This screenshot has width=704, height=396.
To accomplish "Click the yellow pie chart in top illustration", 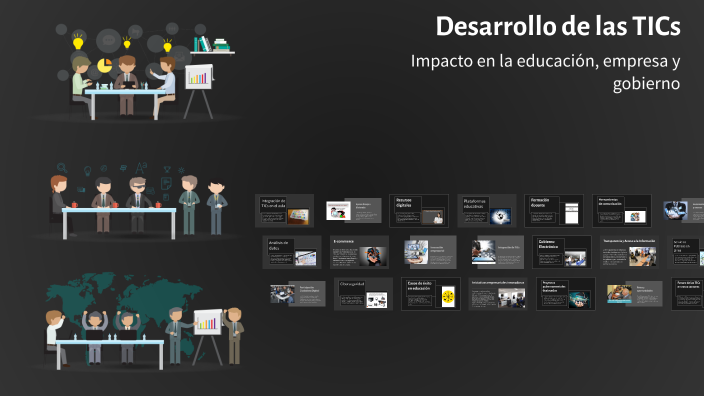I will coord(105,66).
